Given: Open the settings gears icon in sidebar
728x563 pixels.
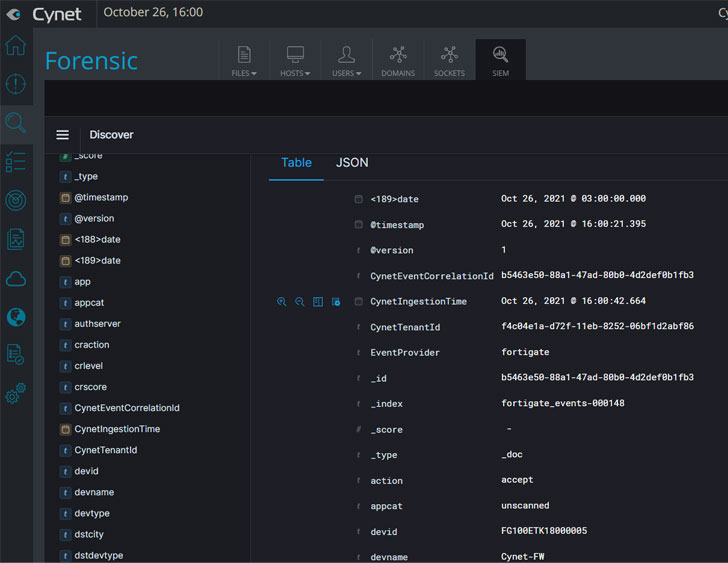Looking at the screenshot, I should click(x=16, y=393).
